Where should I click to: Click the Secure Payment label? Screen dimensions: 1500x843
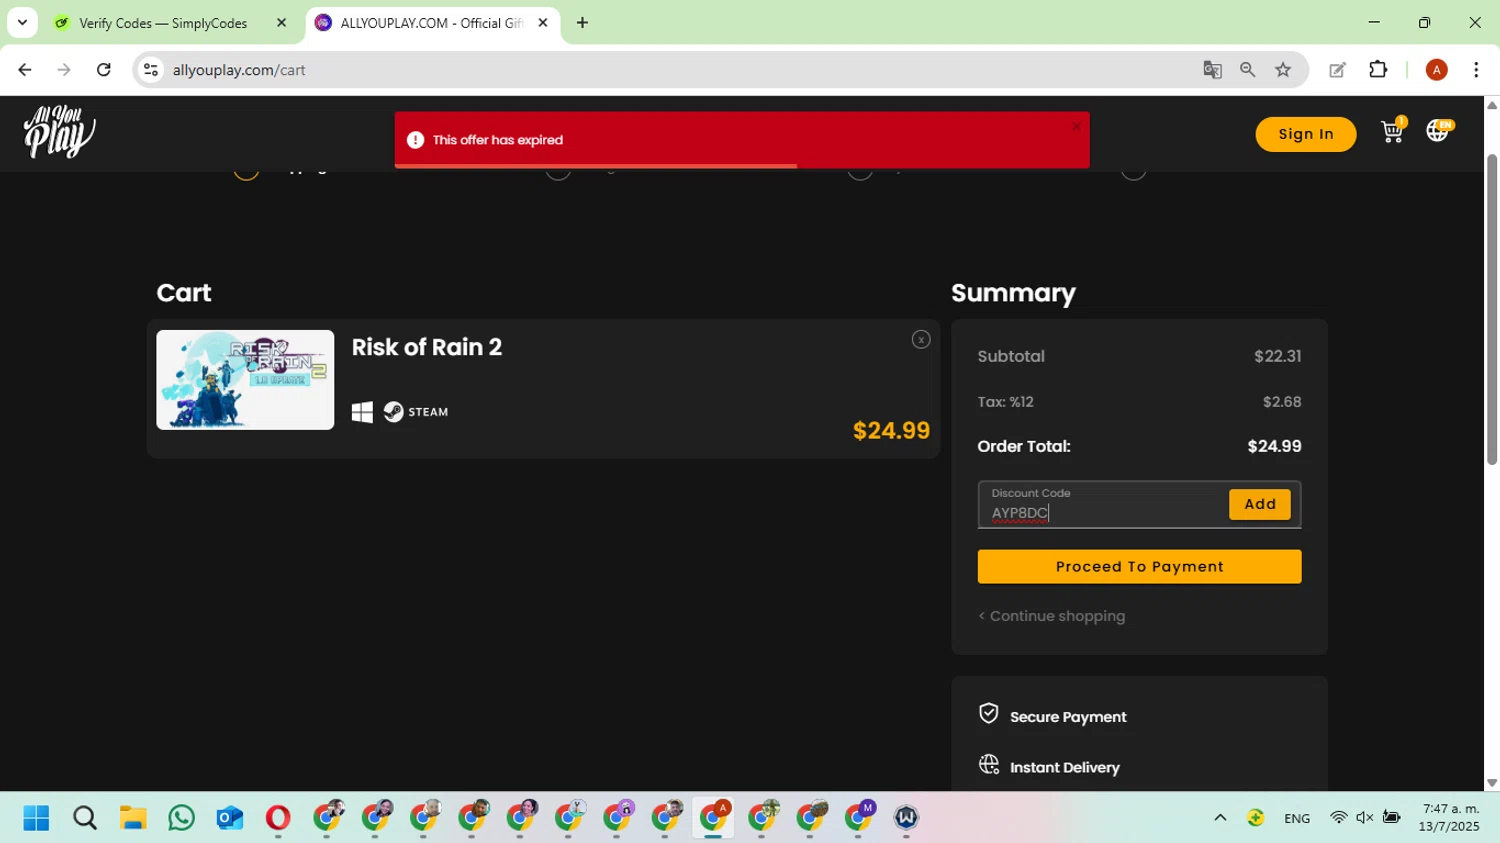click(1068, 717)
